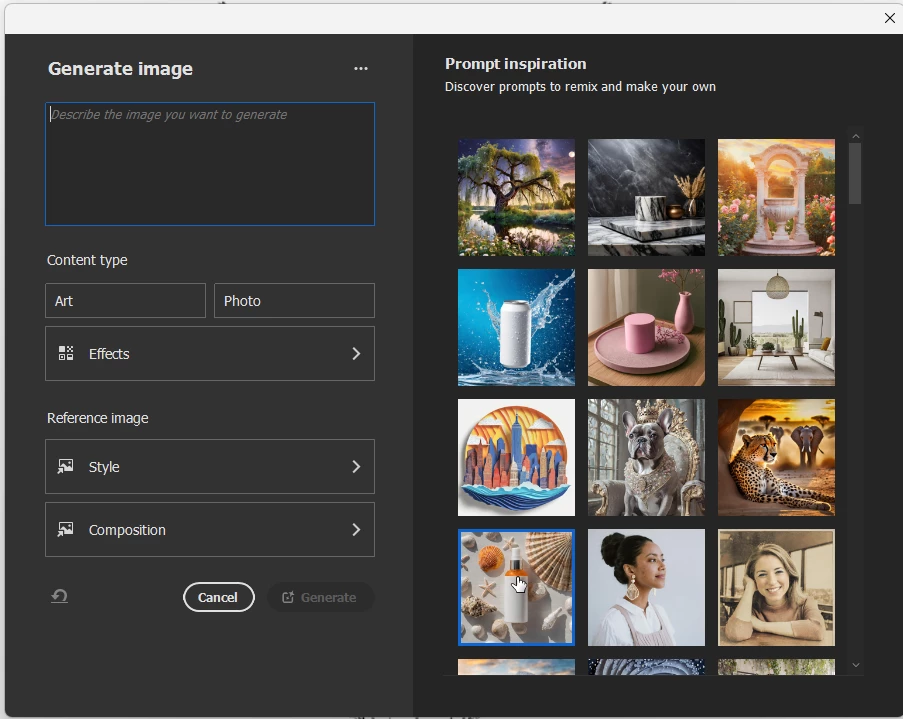Click the reset undo arrow icon
Viewport: 903px width, 719px height.
point(59,596)
